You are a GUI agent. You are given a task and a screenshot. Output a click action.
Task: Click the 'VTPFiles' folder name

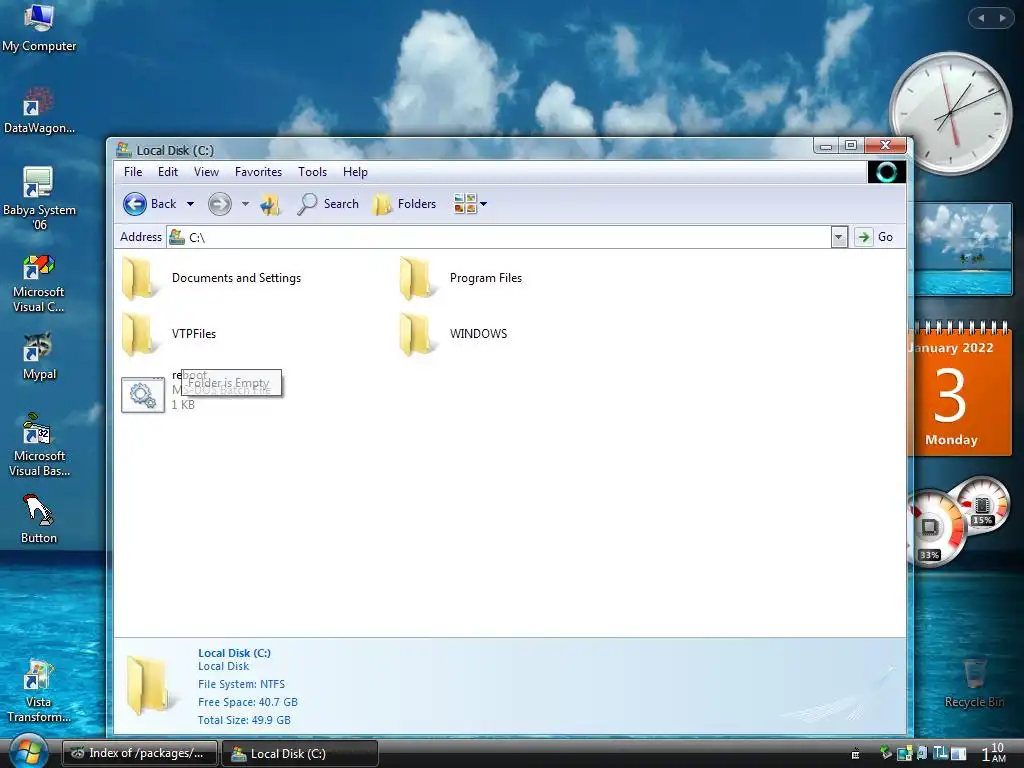point(194,334)
